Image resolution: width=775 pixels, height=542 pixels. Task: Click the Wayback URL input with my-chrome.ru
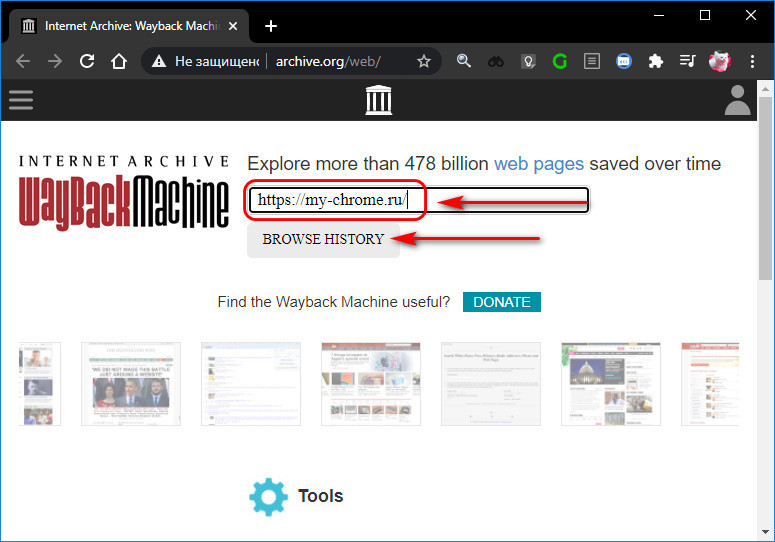(419, 200)
